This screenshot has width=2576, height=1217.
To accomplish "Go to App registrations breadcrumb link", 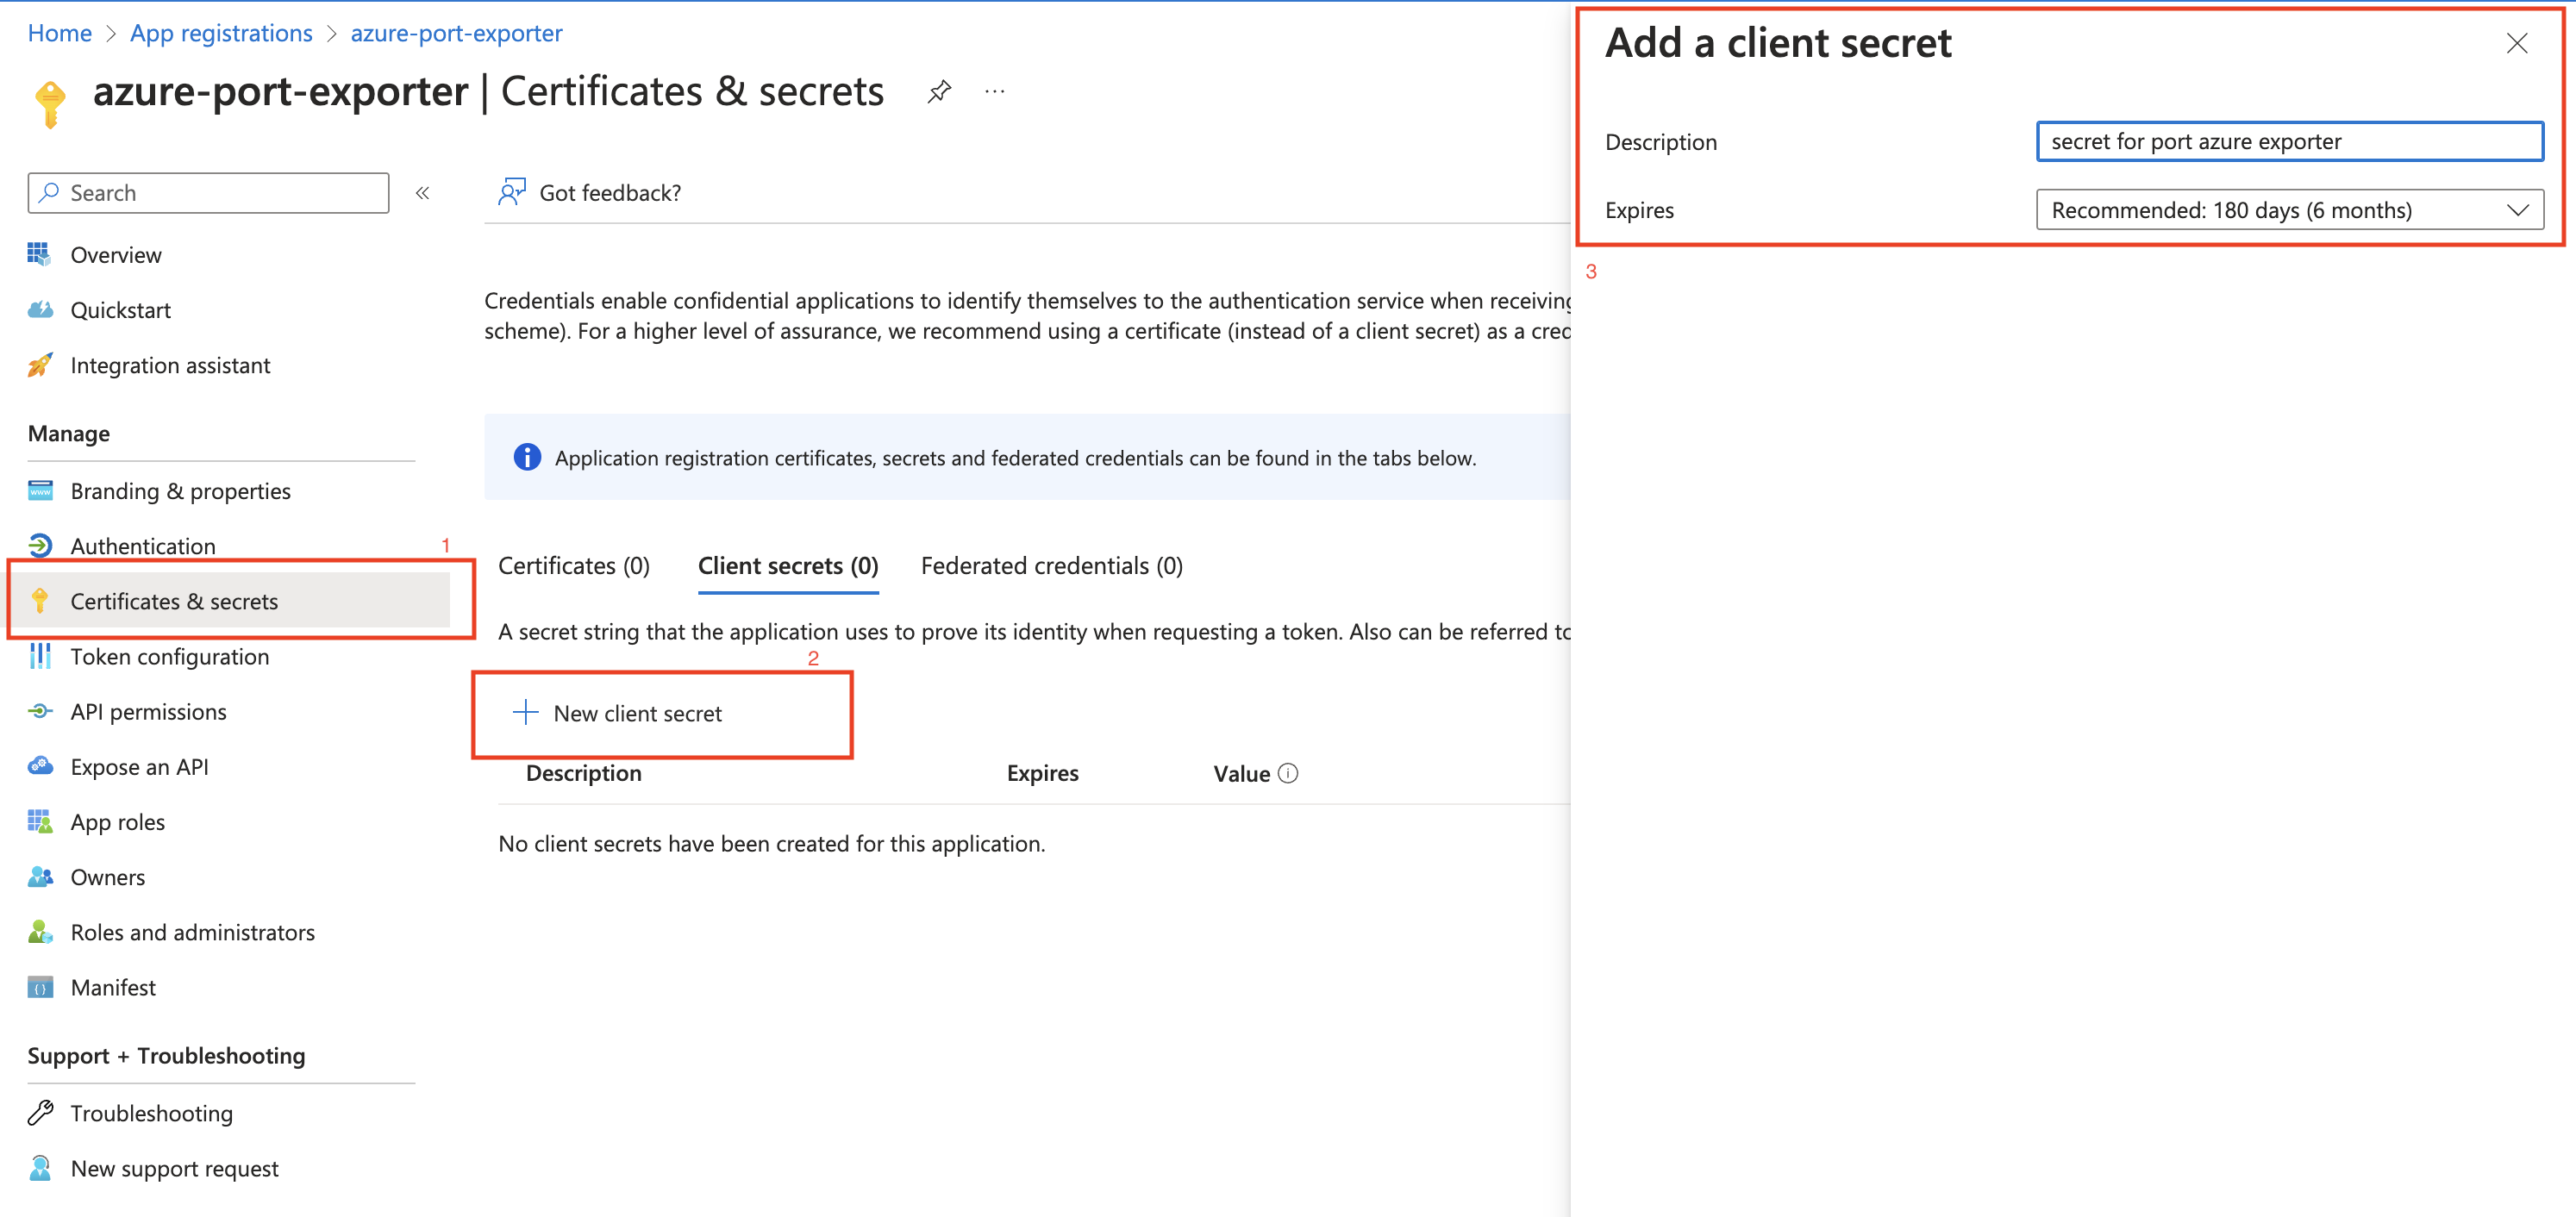I will (221, 33).
